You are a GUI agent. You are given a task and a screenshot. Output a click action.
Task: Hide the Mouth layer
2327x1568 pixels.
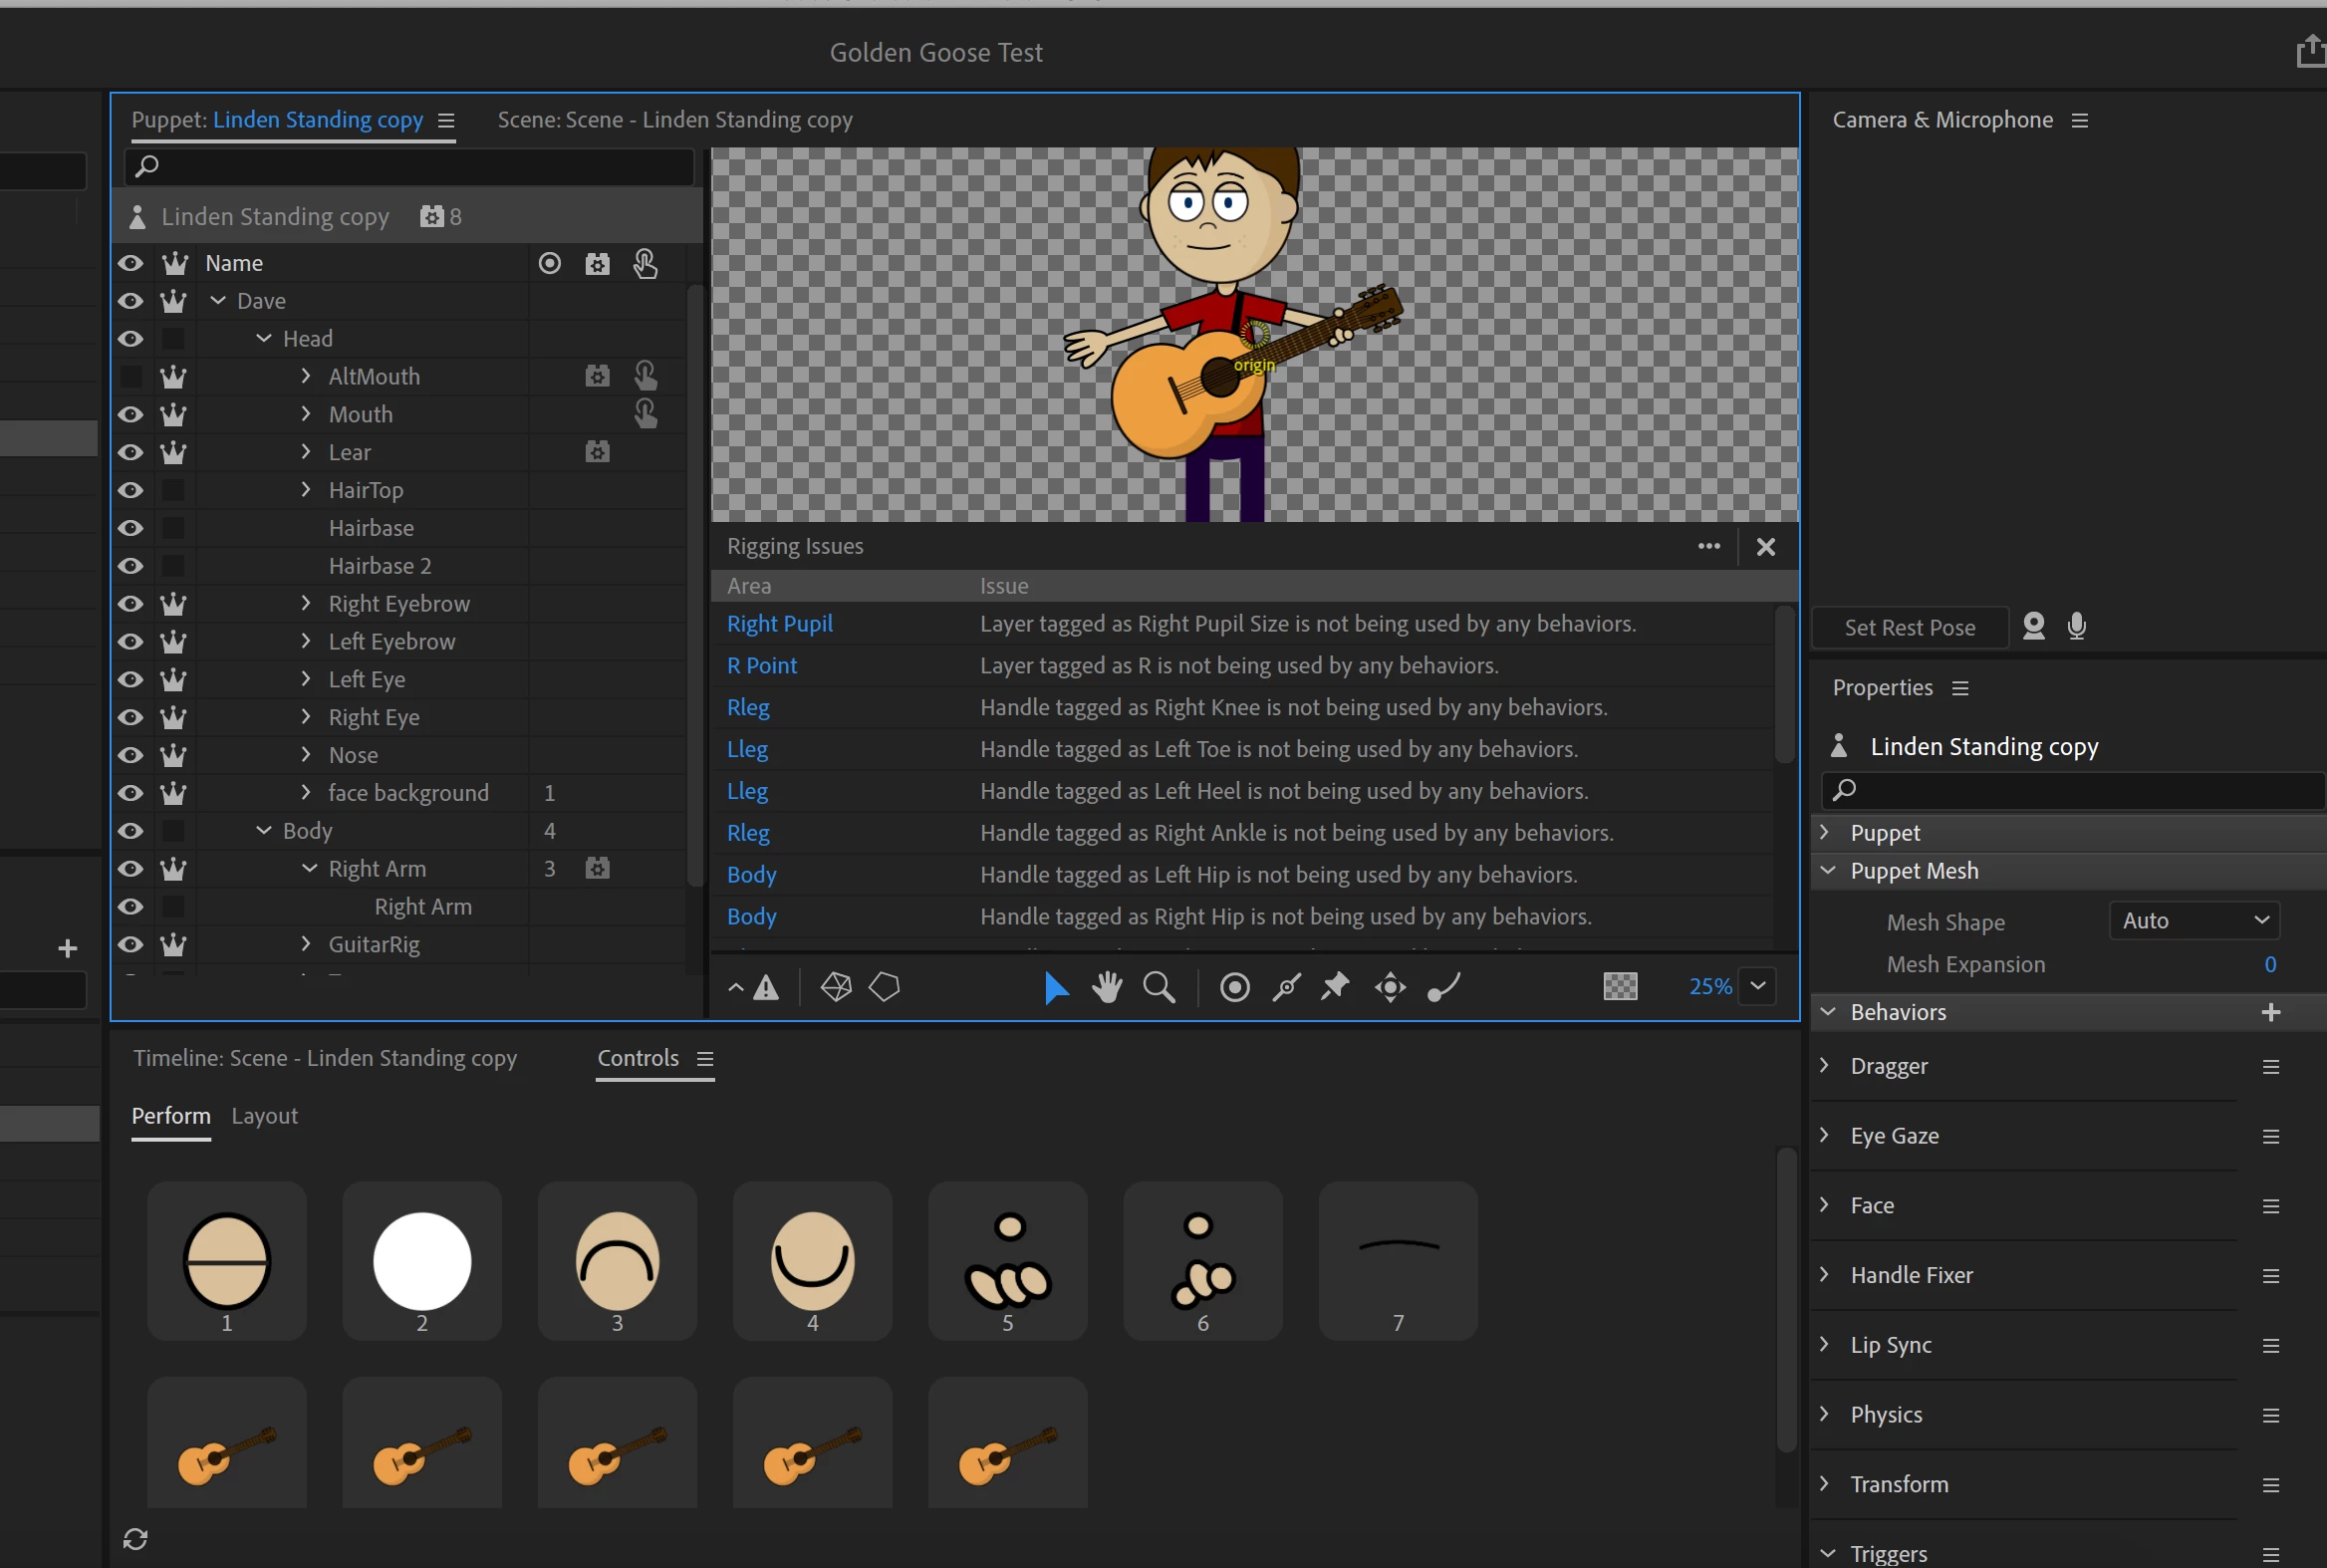130,414
